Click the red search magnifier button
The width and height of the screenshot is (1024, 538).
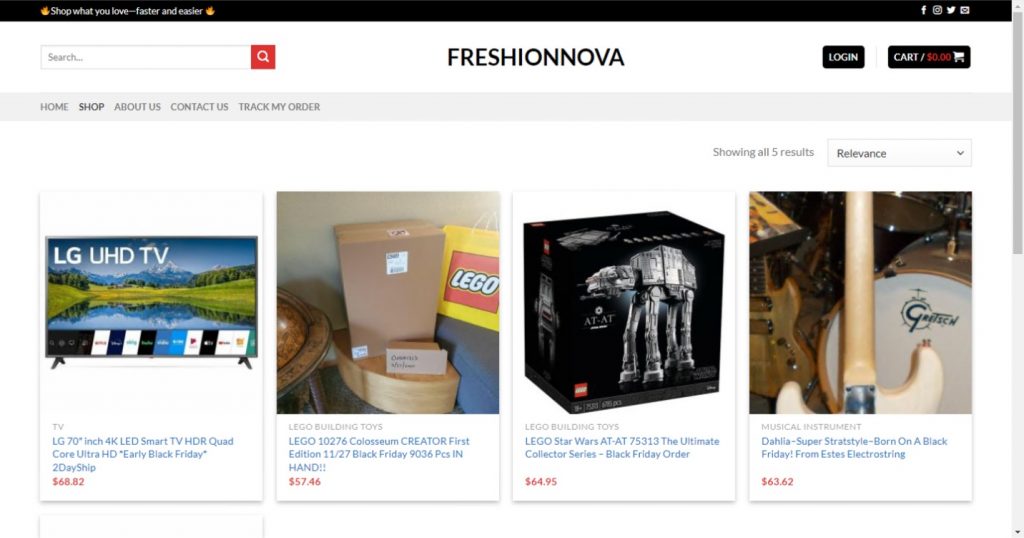point(263,57)
